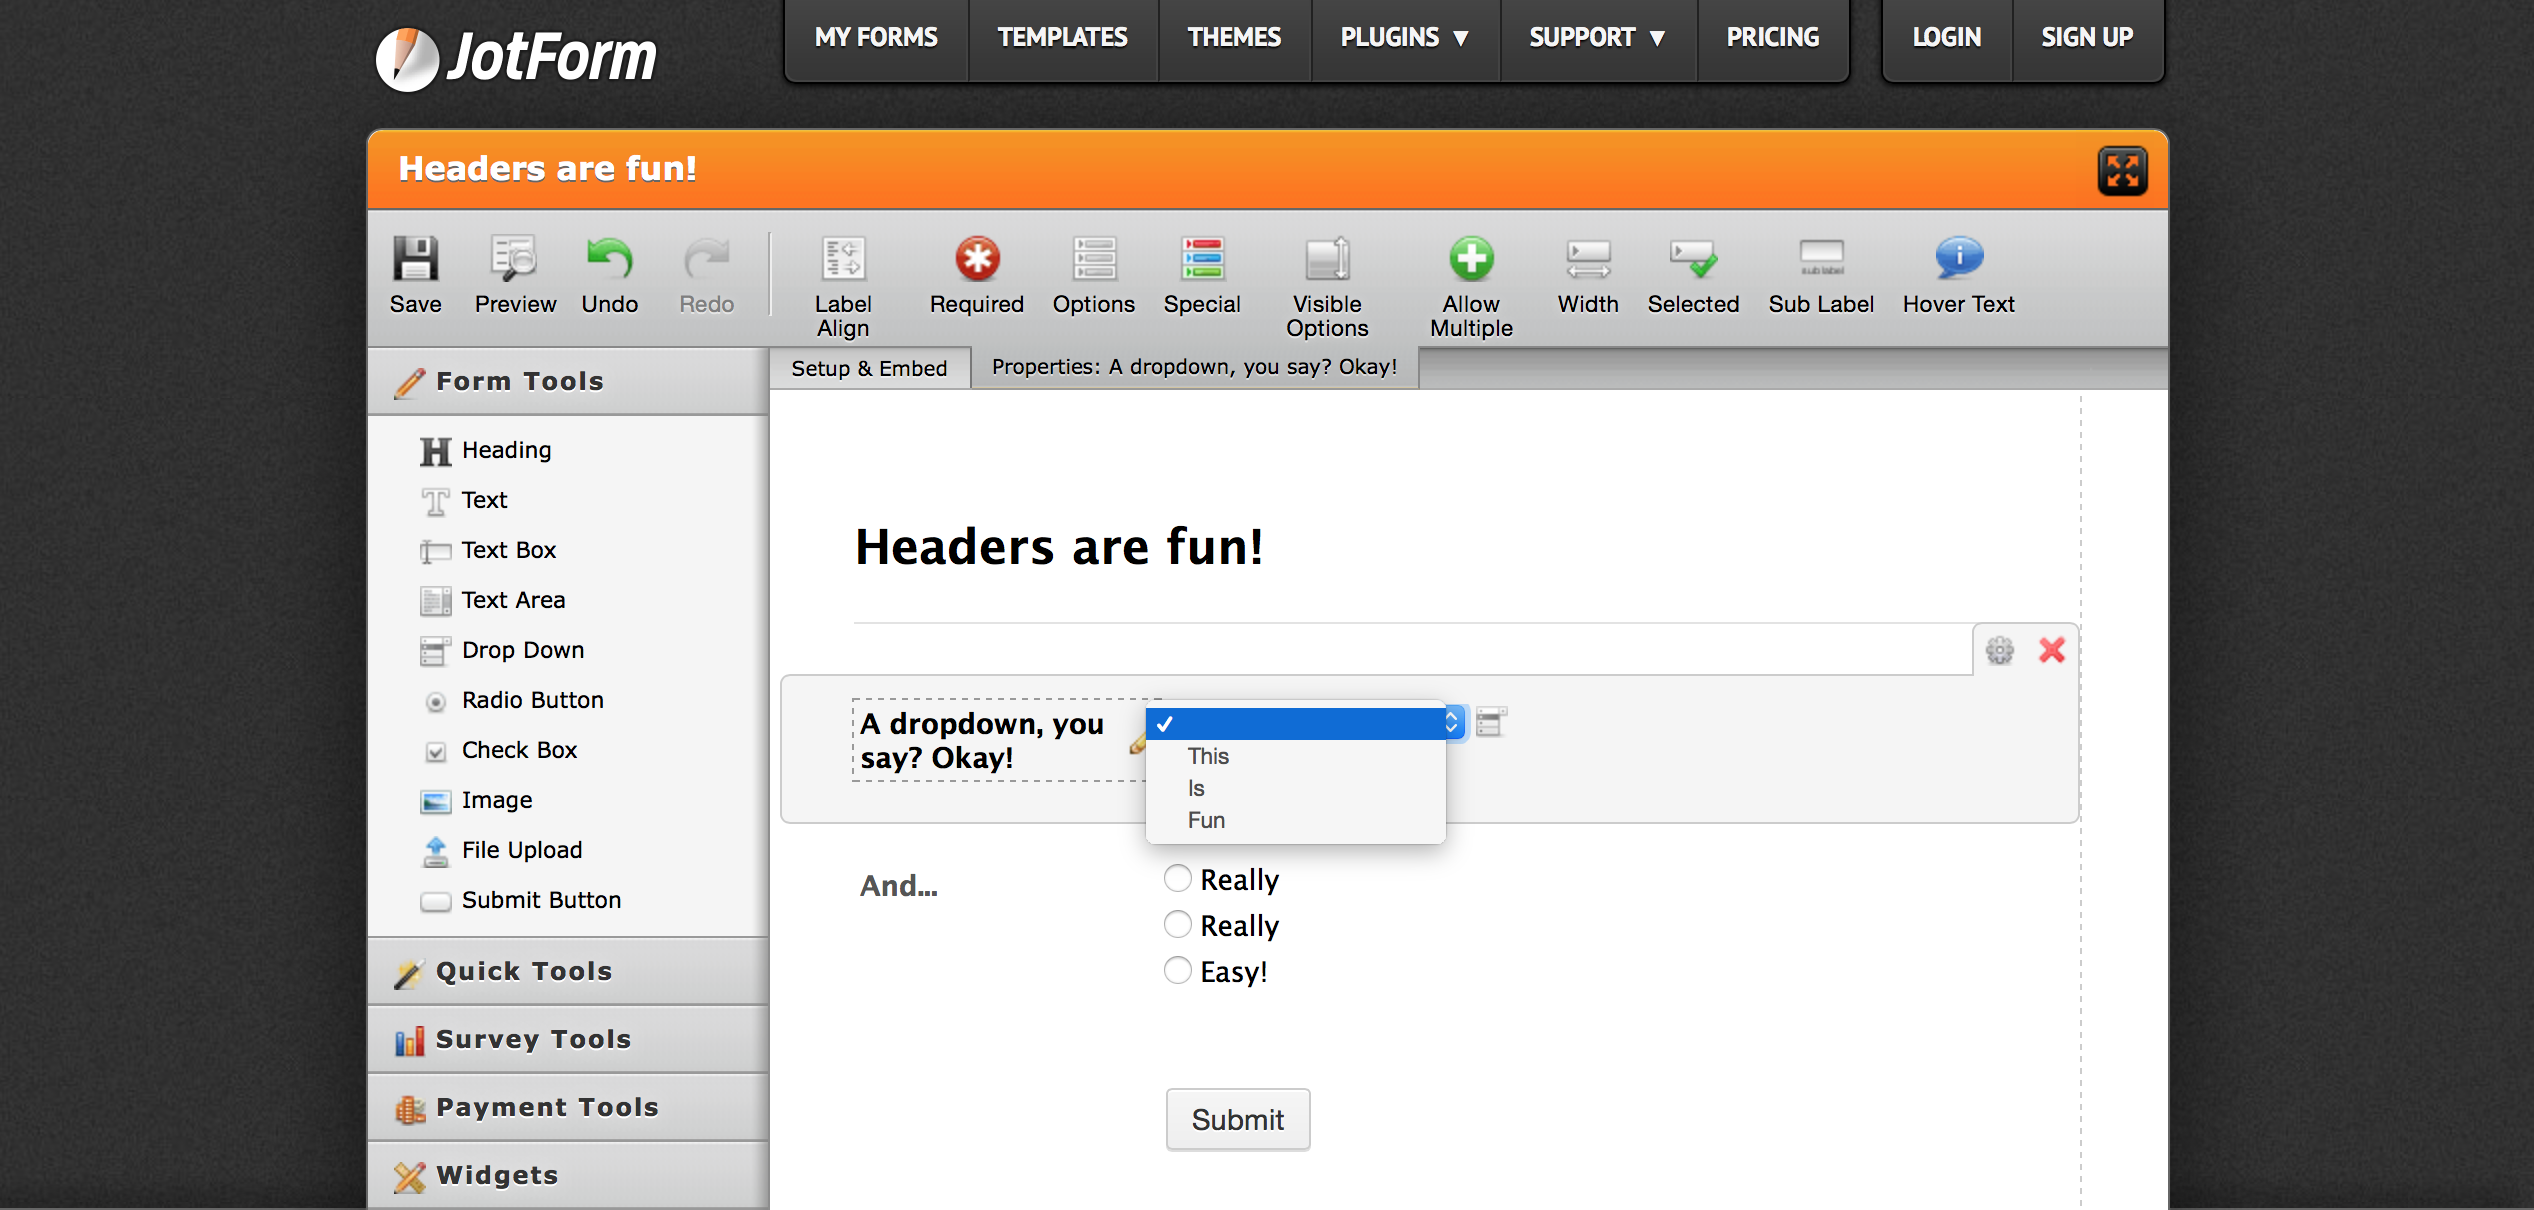
Task: Click the Save floppy disk icon
Action: coord(415,260)
